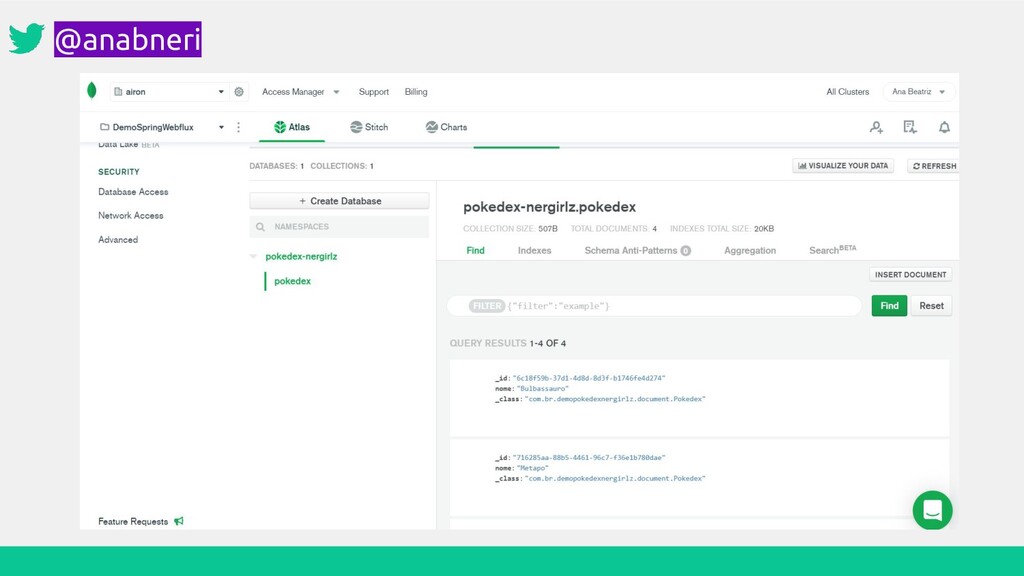Viewport: 1024px width, 576px height.
Task: Select the id starting with 716285aa
Action: tap(589, 458)
